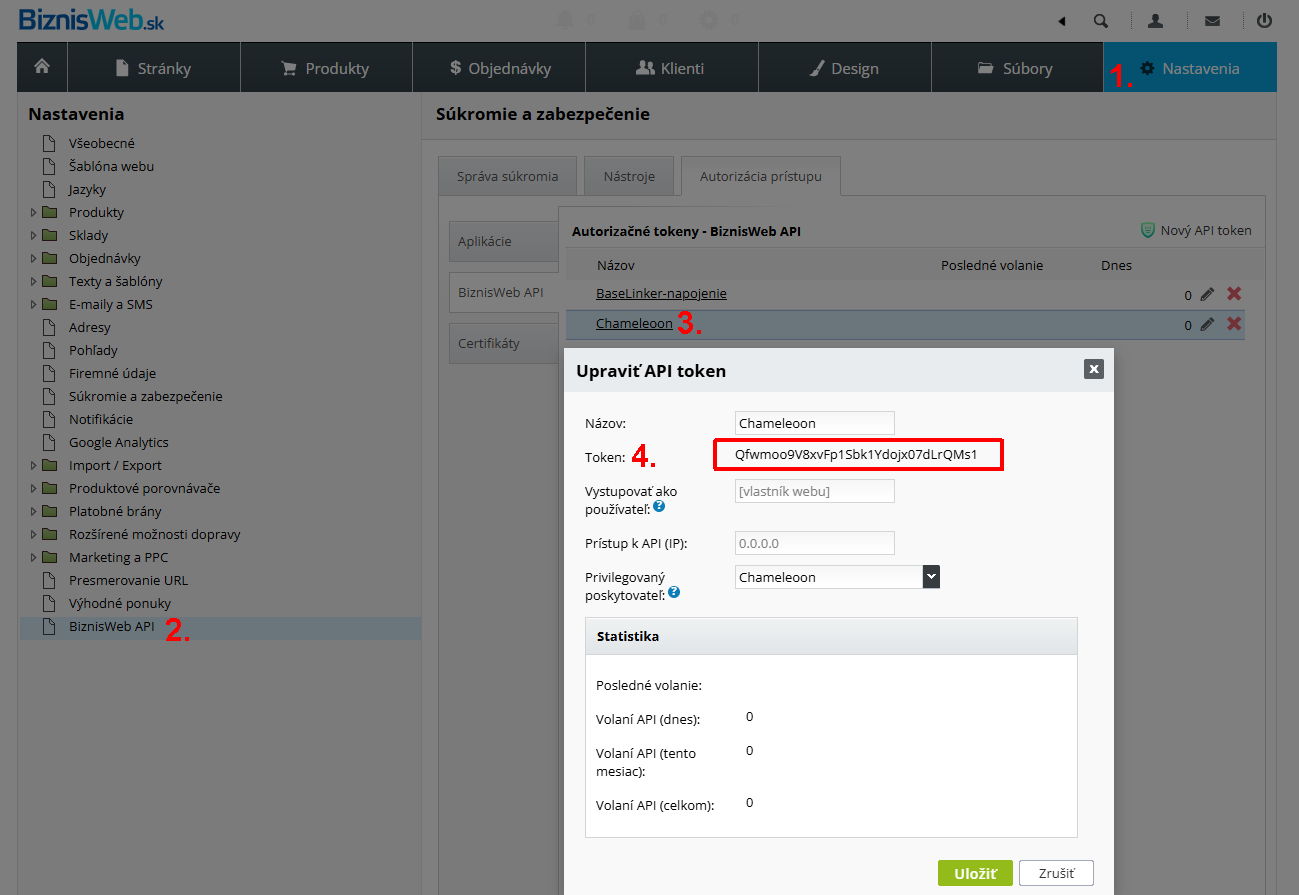Open the user profile icon
This screenshot has height=895, width=1299.
click(1155, 20)
